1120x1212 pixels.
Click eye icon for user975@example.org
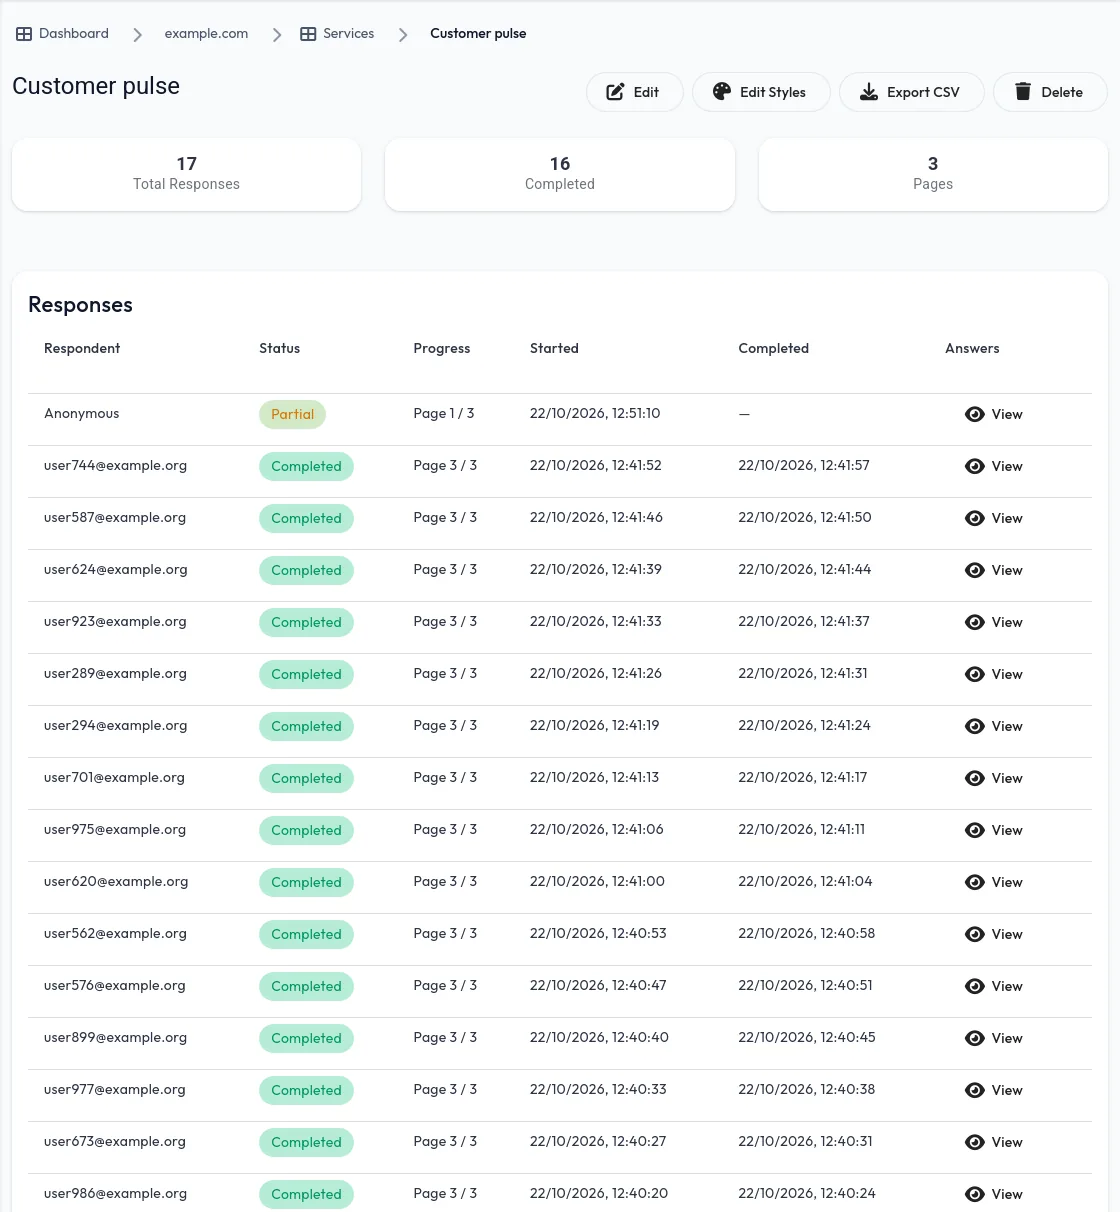(x=975, y=830)
